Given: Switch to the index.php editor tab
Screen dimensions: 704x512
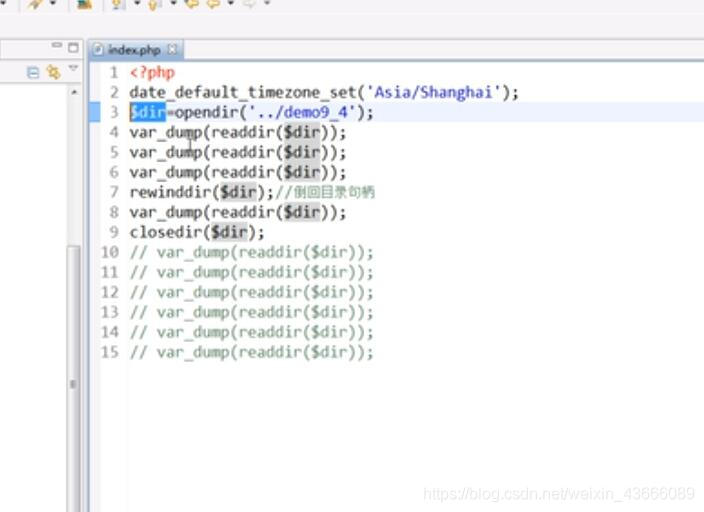Looking at the screenshot, I should click(134, 50).
